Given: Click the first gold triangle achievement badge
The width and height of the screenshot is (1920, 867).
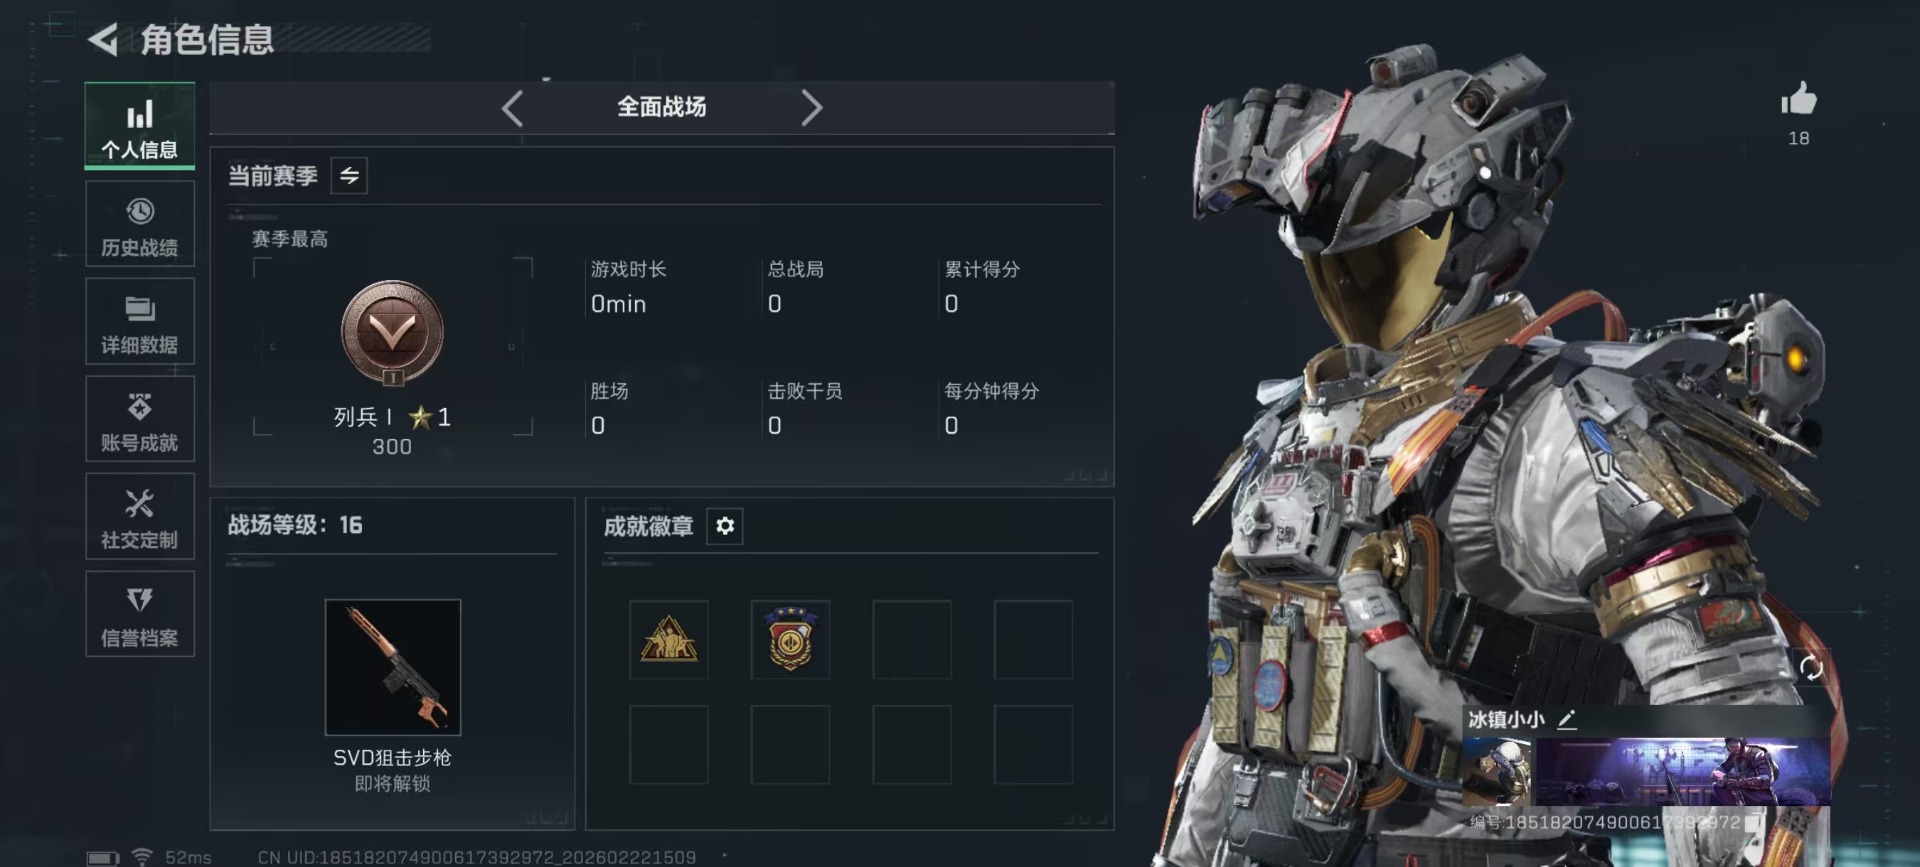Looking at the screenshot, I should (x=669, y=640).
